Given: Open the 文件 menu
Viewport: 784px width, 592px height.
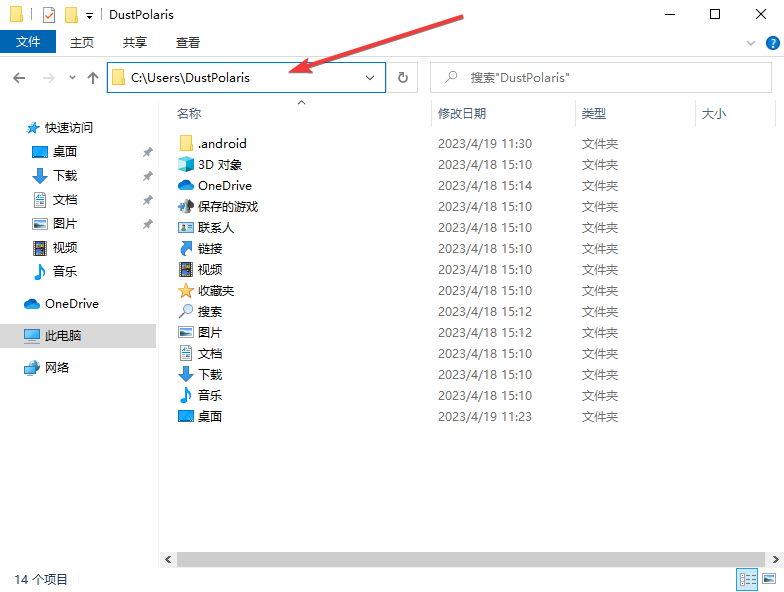Looking at the screenshot, I should [28, 42].
